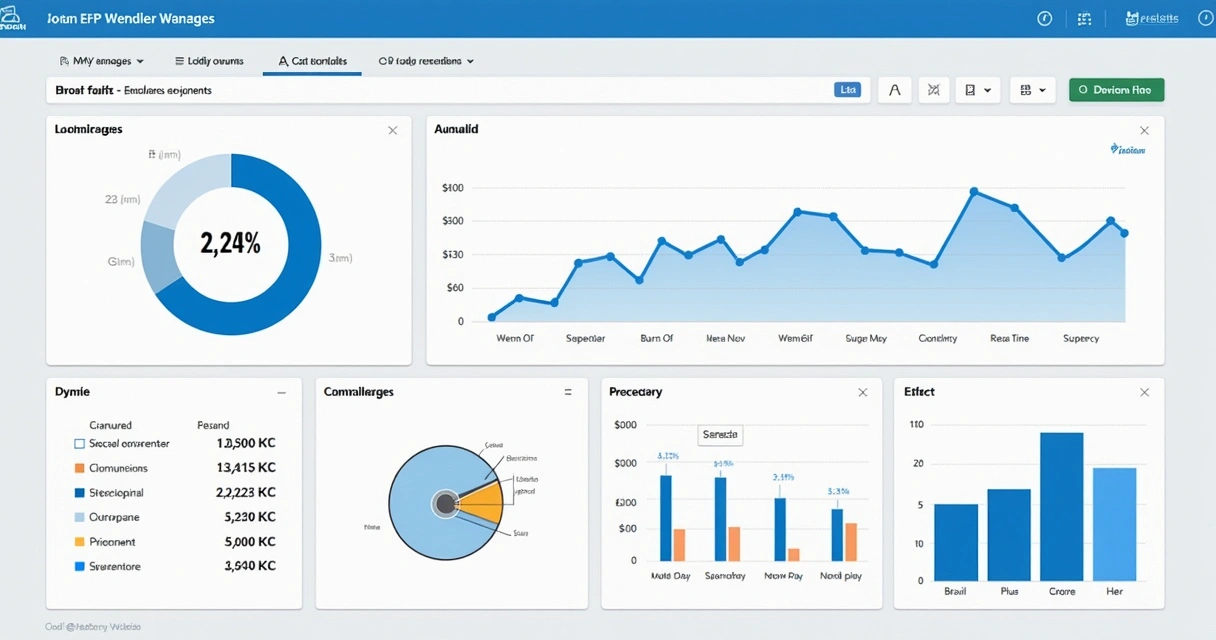Close the Aunualid line chart panel
Viewport: 1216px width, 640px height.
[x=1144, y=130]
